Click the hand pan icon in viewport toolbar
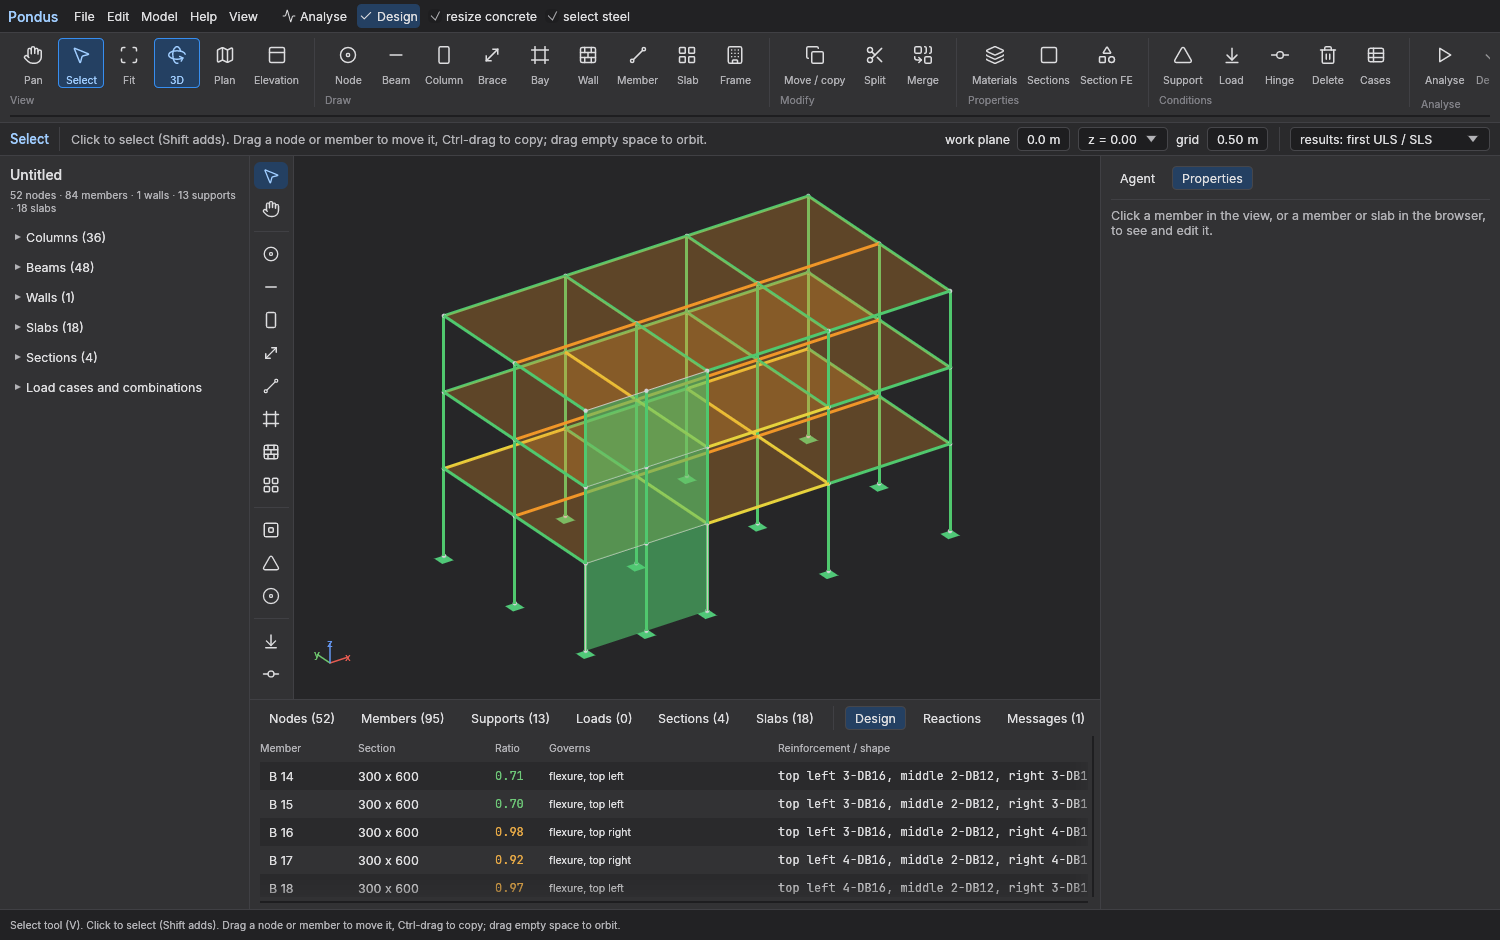Screen dimensions: 1500x940 (x=271, y=209)
